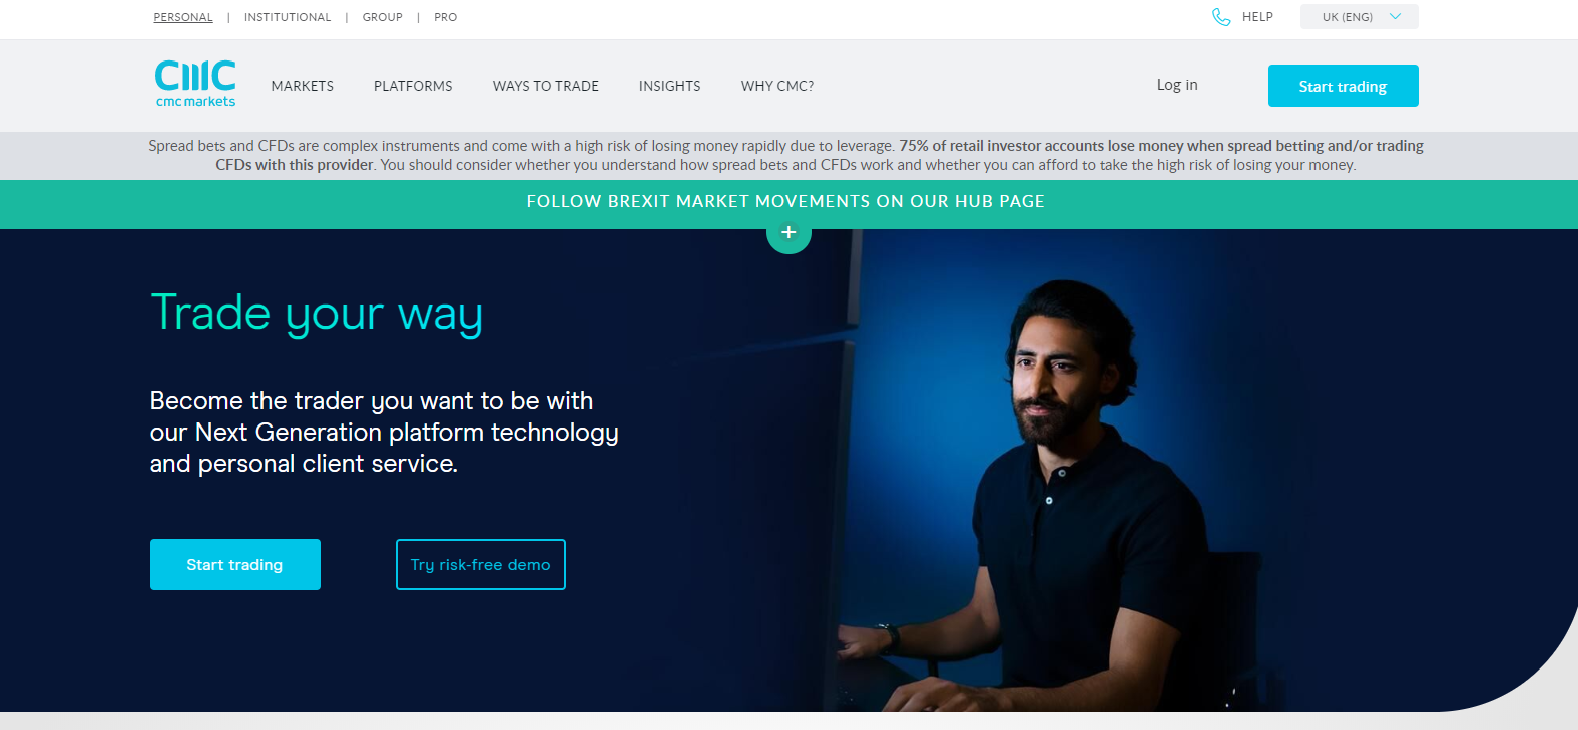Select the Personal account type
The height and width of the screenshot is (730, 1578).
tap(183, 17)
